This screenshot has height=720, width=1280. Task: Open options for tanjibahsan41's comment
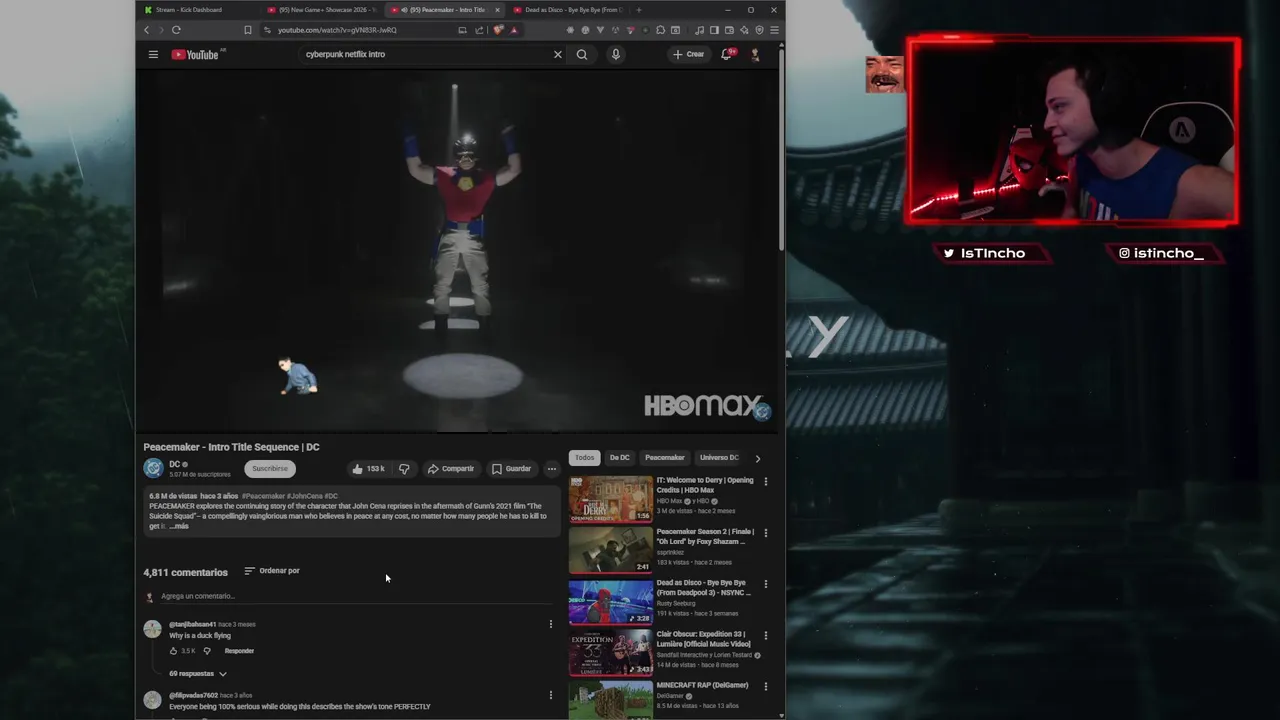[550, 624]
